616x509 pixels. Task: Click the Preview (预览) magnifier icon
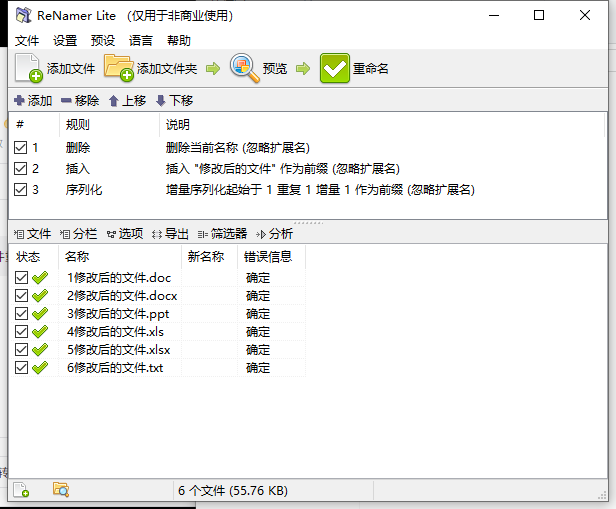(245, 68)
